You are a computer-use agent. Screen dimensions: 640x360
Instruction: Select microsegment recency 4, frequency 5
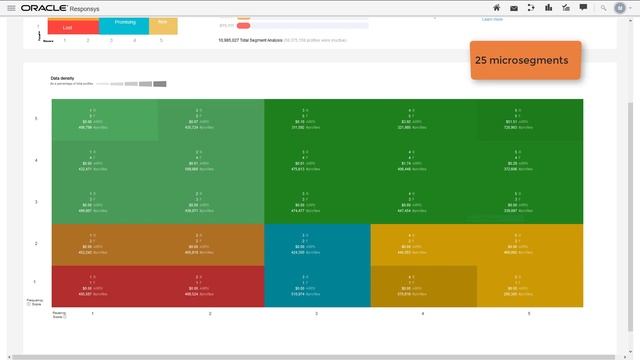coord(424,120)
